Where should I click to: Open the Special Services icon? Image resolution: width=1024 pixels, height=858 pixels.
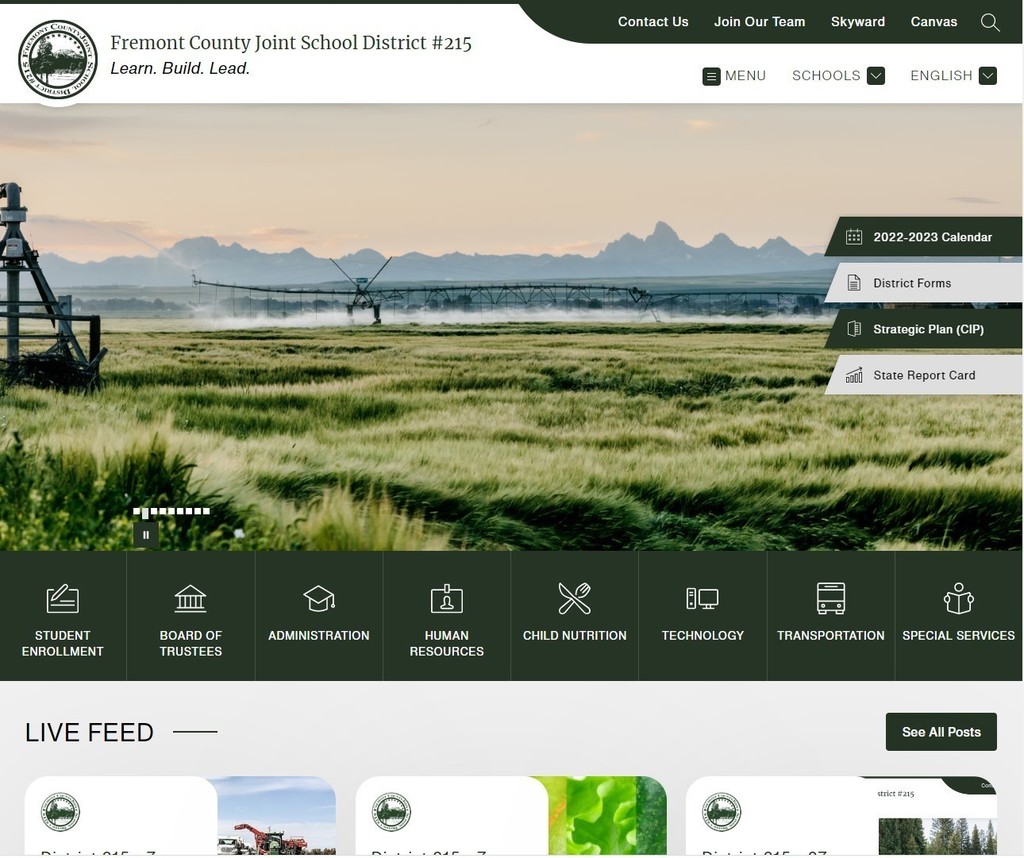pyautogui.click(x=958, y=599)
